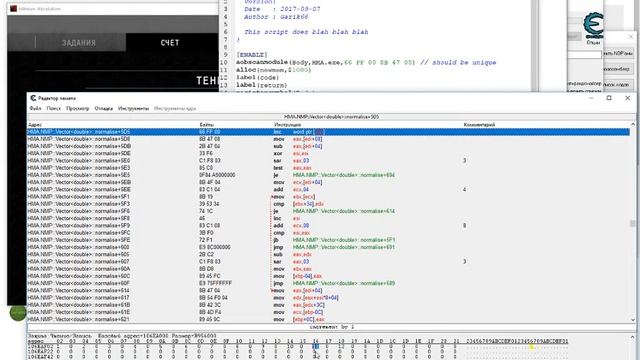
Task: Open the Поиск menu
Action: click(53, 109)
